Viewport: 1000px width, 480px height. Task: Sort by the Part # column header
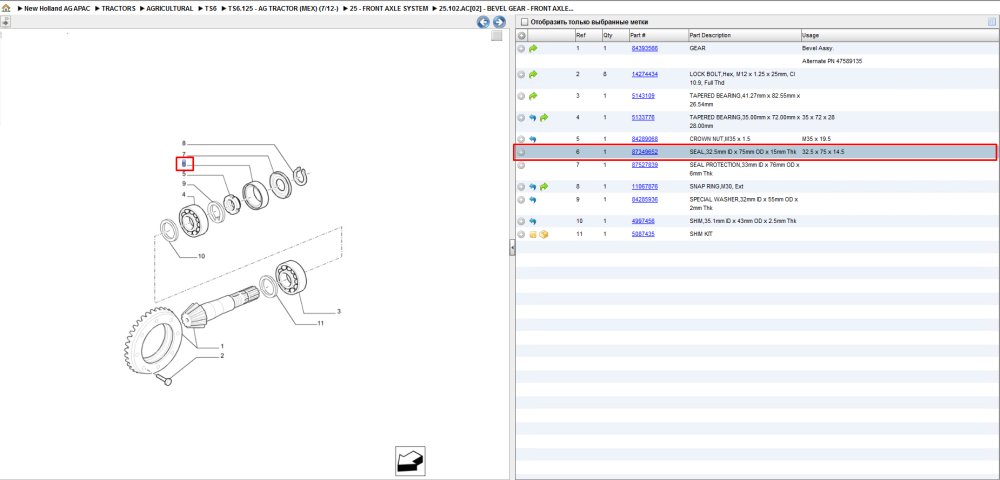658,36
